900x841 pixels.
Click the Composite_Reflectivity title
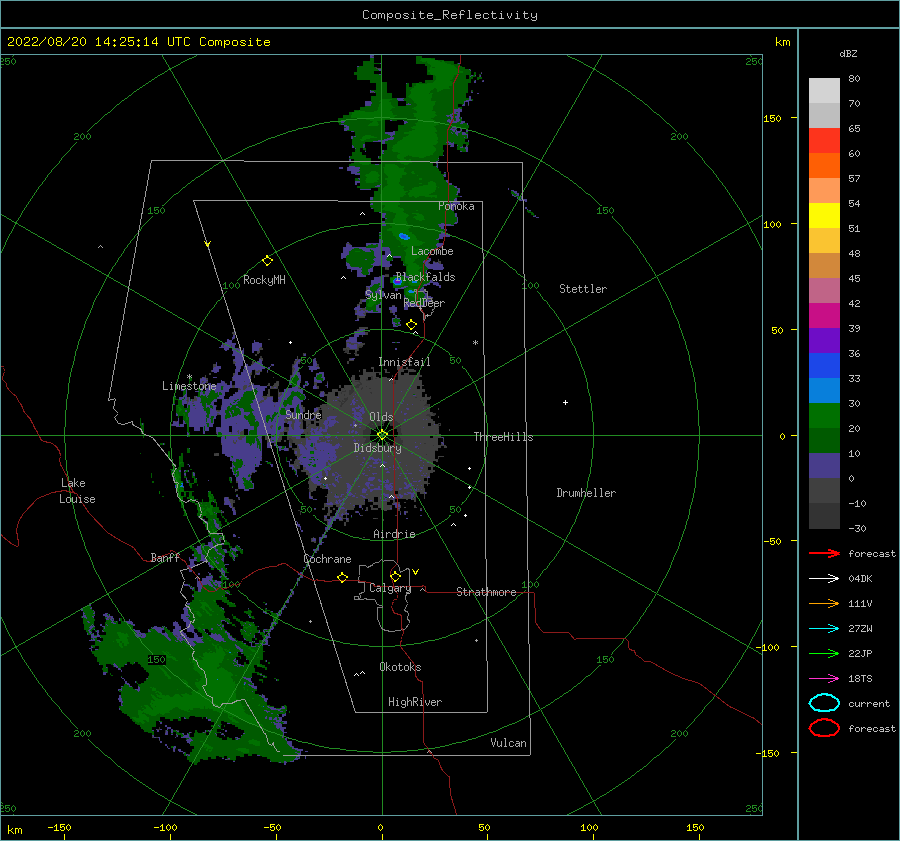pos(449,15)
